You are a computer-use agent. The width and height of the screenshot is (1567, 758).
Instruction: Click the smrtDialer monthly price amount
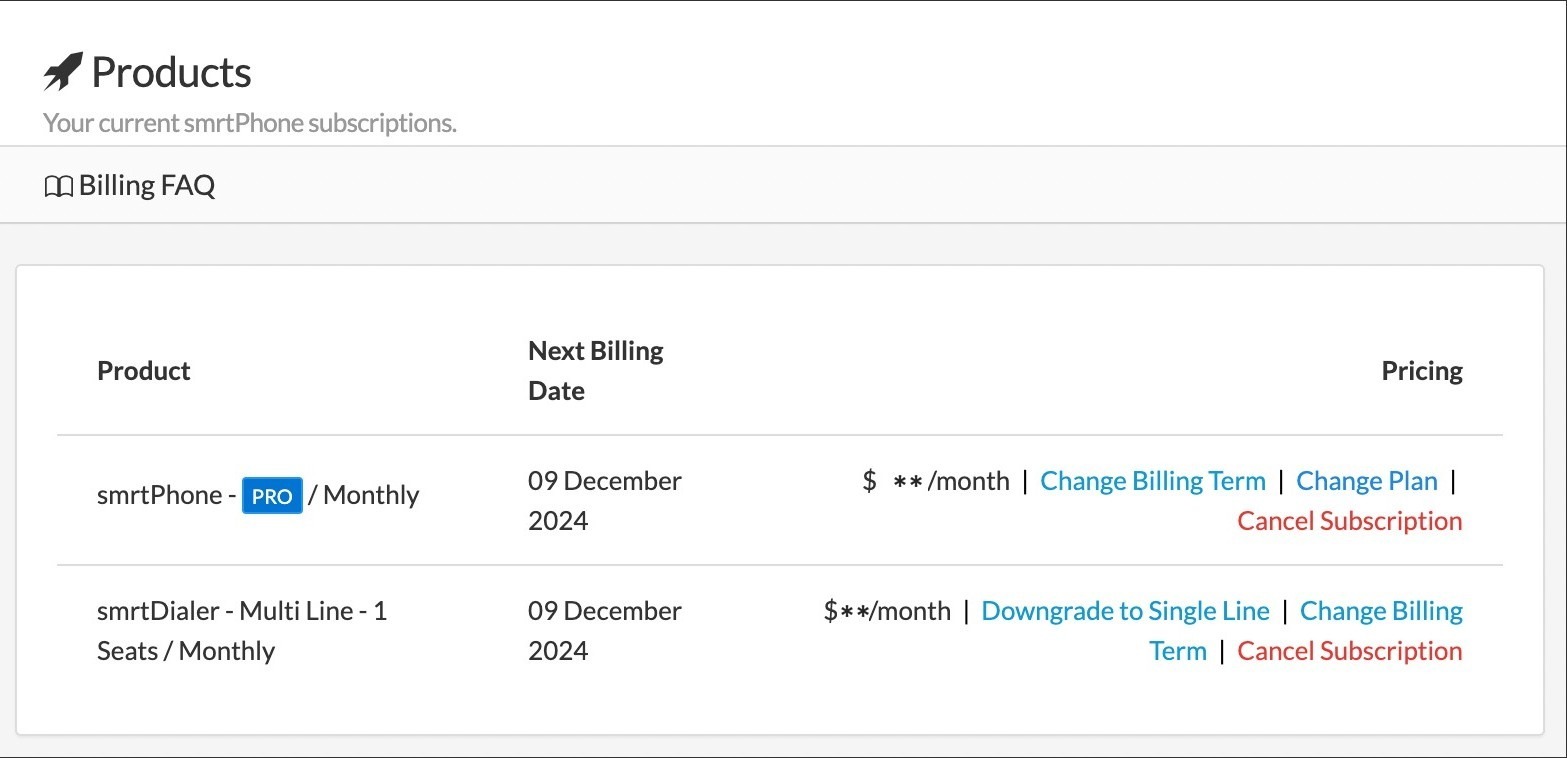point(886,611)
